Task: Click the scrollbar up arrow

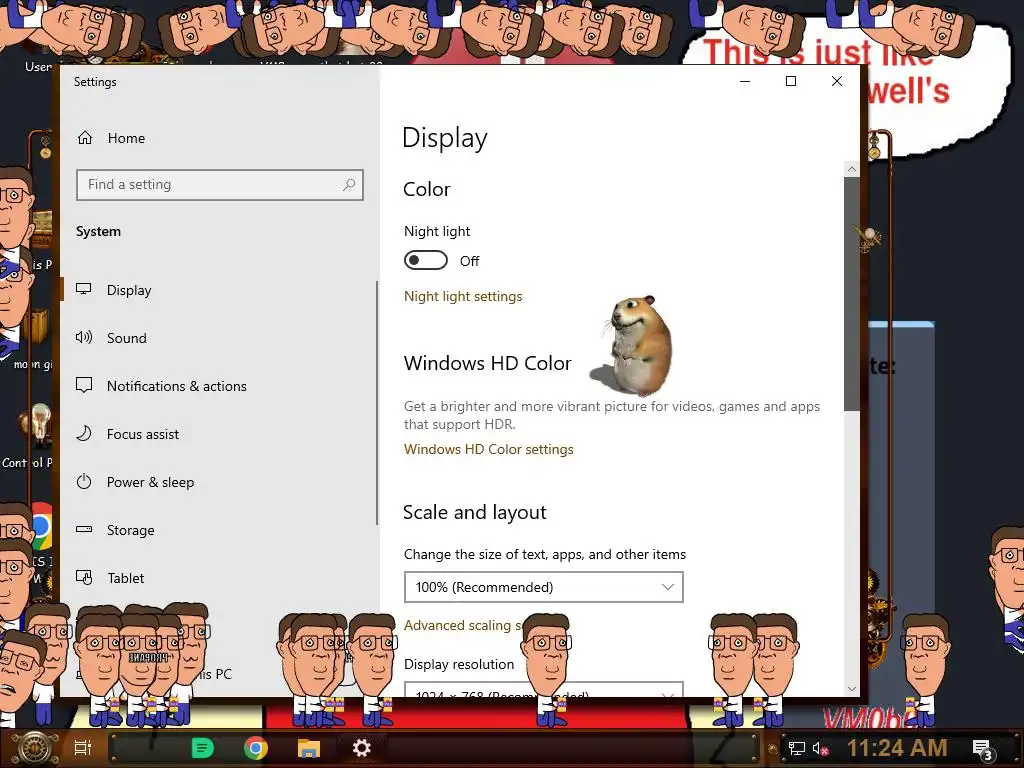Action: (852, 169)
